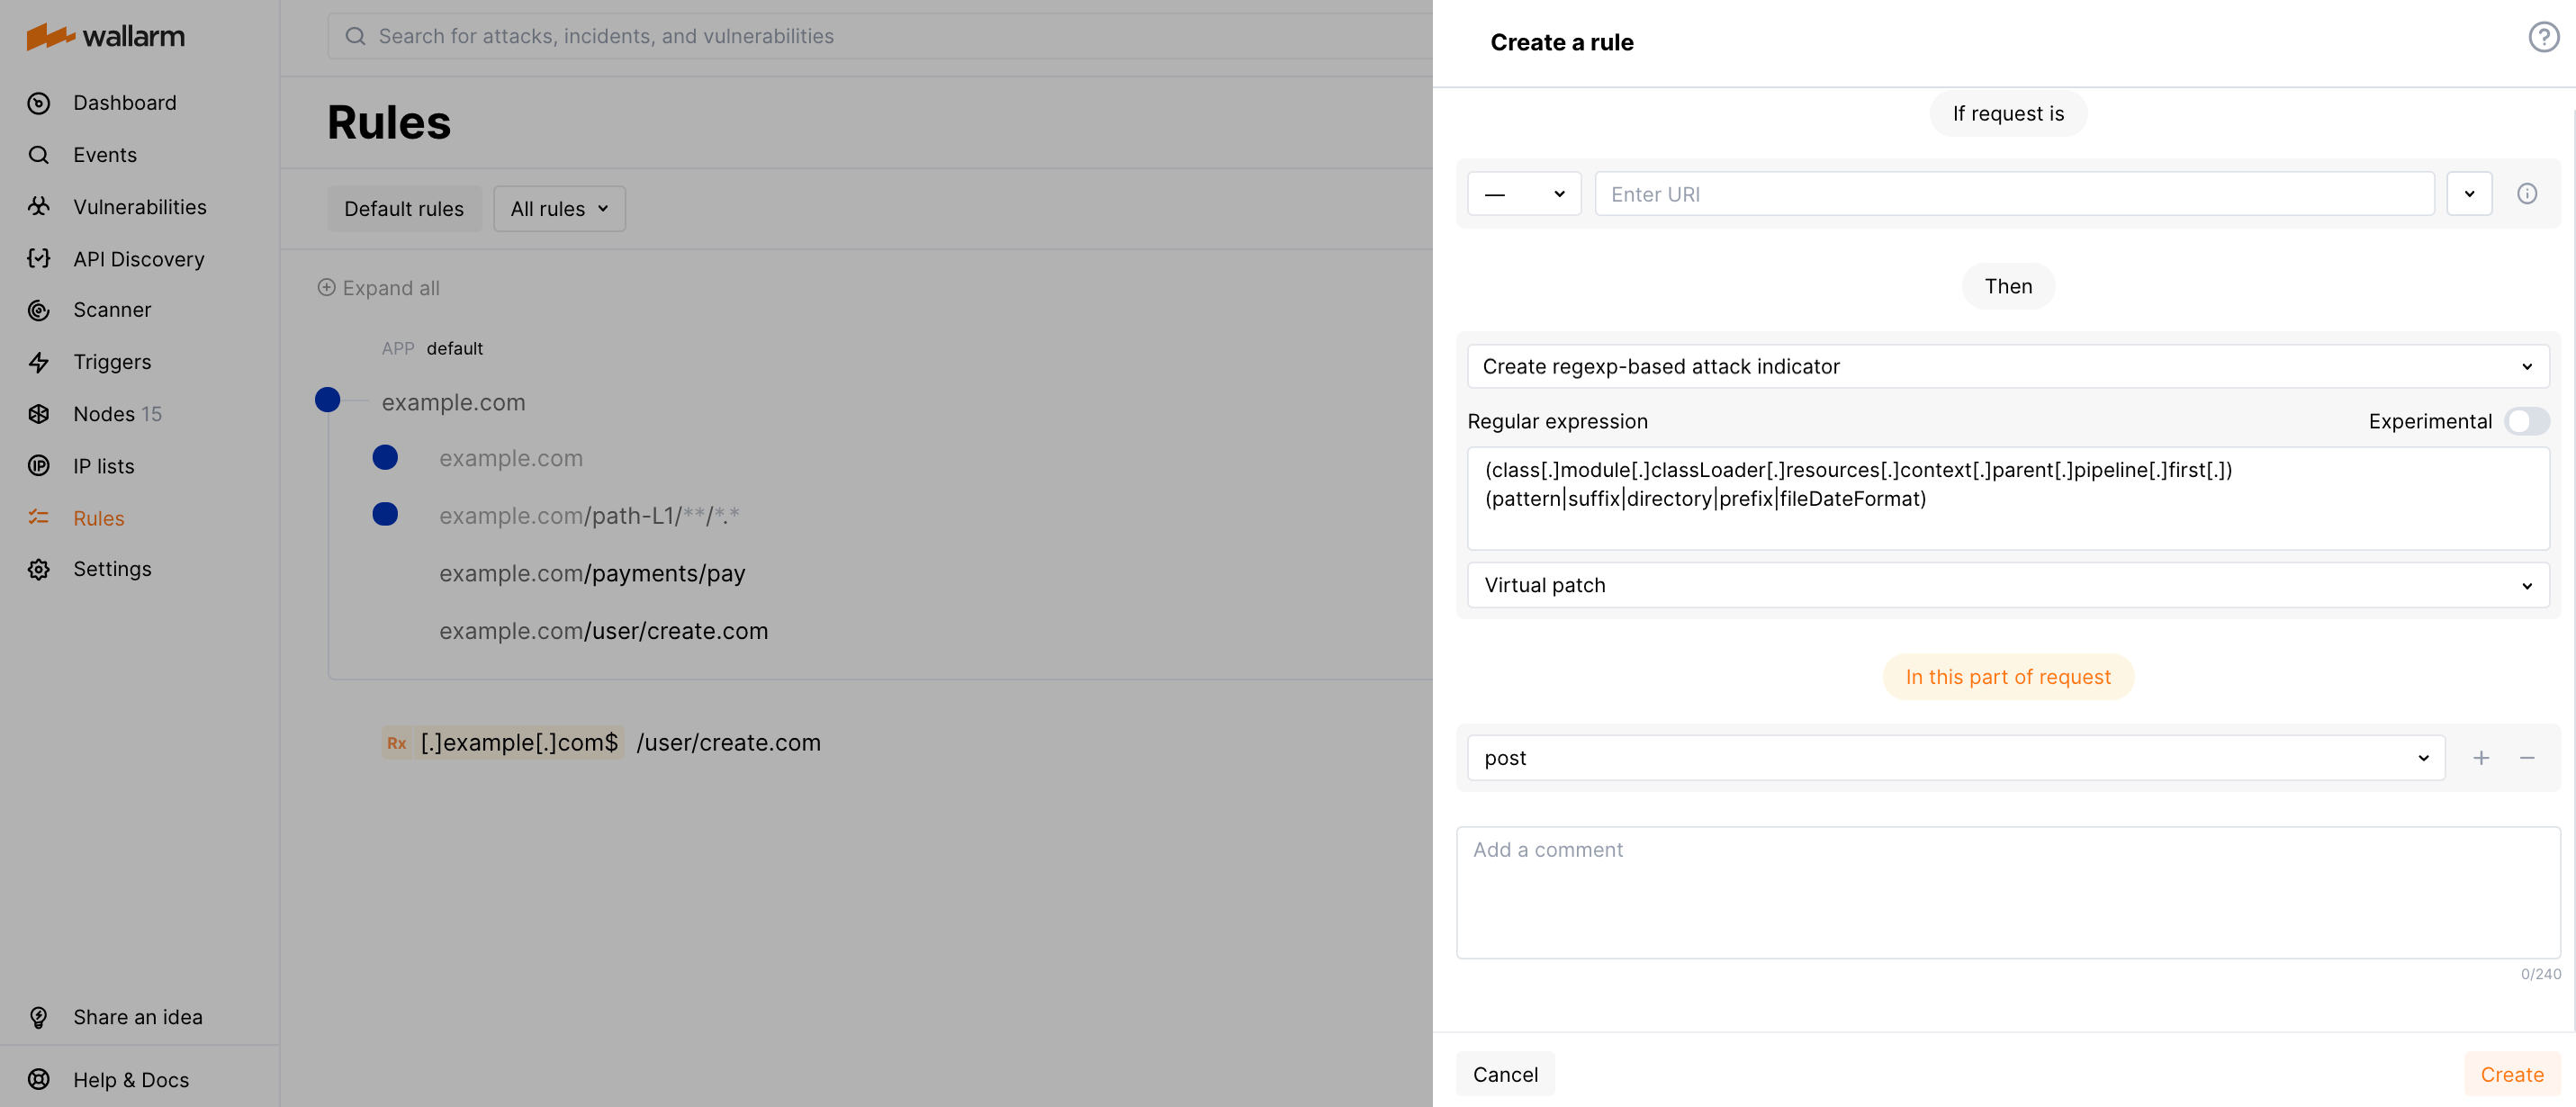Open the All rules filter dropdown
This screenshot has width=2576, height=1107.
click(x=559, y=209)
